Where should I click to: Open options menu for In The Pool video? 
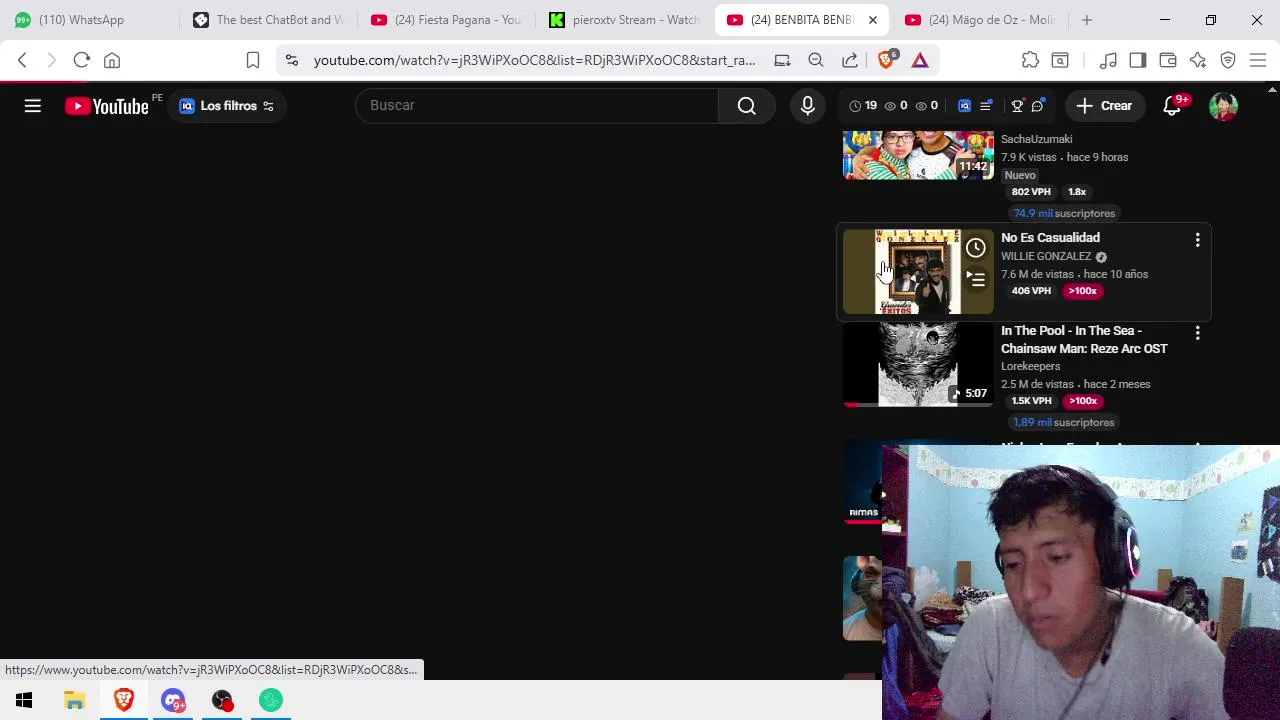(x=1197, y=333)
